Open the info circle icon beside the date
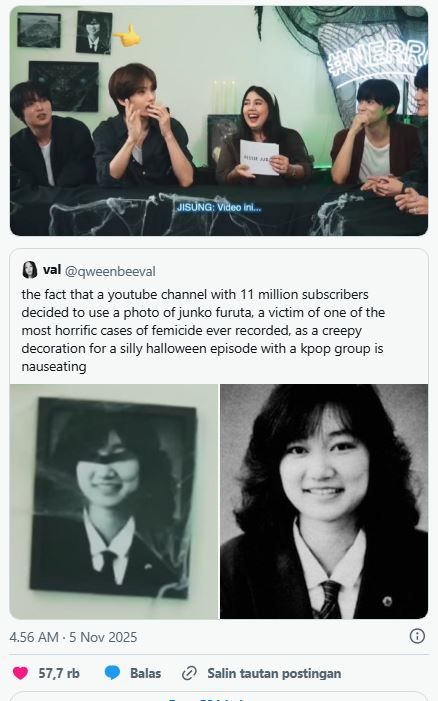Viewport: 438px width, 701px height. click(417, 636)
